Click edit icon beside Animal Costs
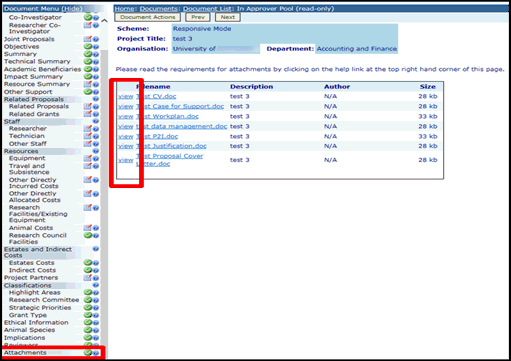Image resolution: width=511 pixels, height=361 pixels. click(x=88, y=228)
